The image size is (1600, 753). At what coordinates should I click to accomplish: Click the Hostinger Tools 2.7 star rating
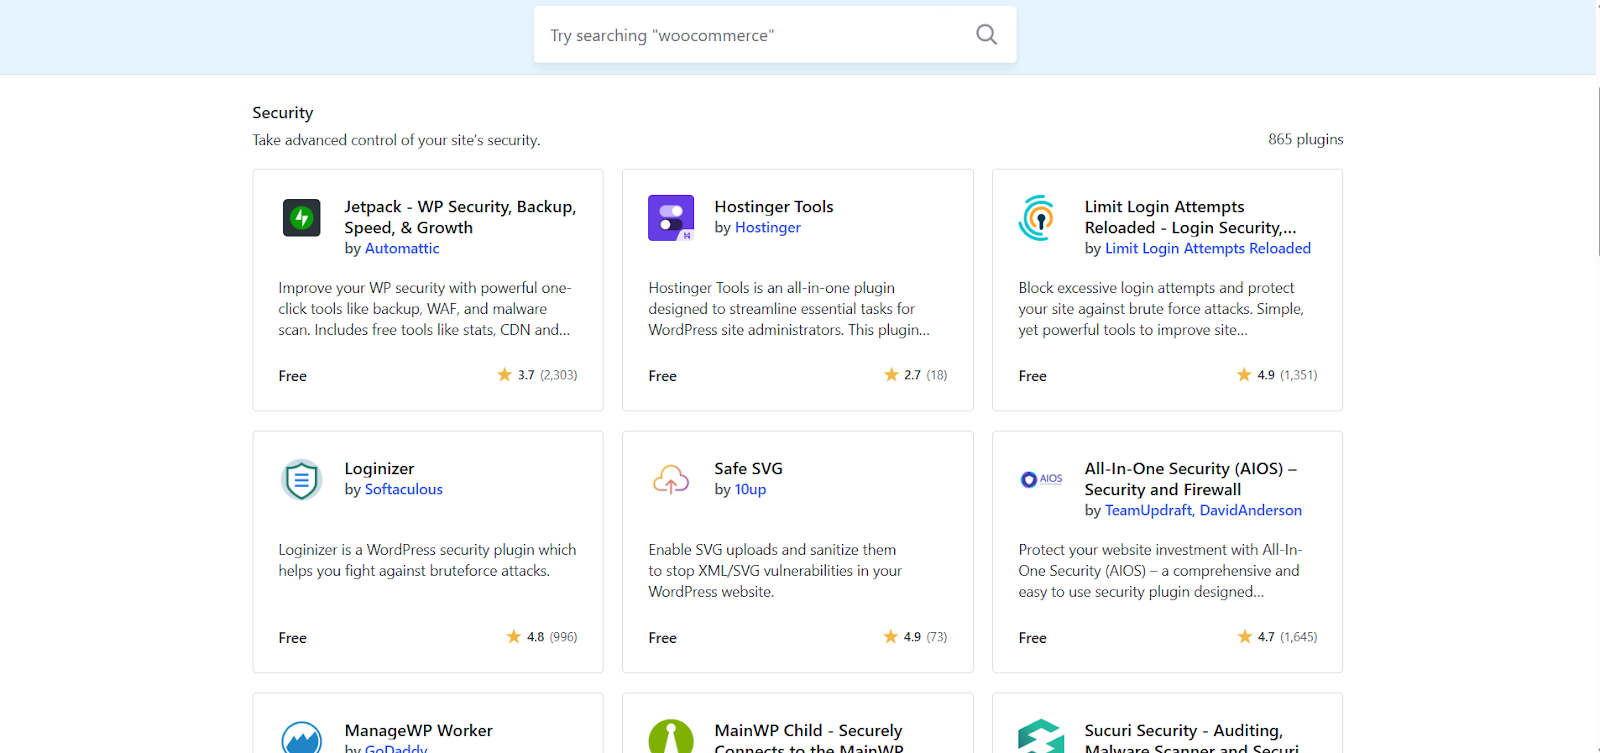(915, 375)
